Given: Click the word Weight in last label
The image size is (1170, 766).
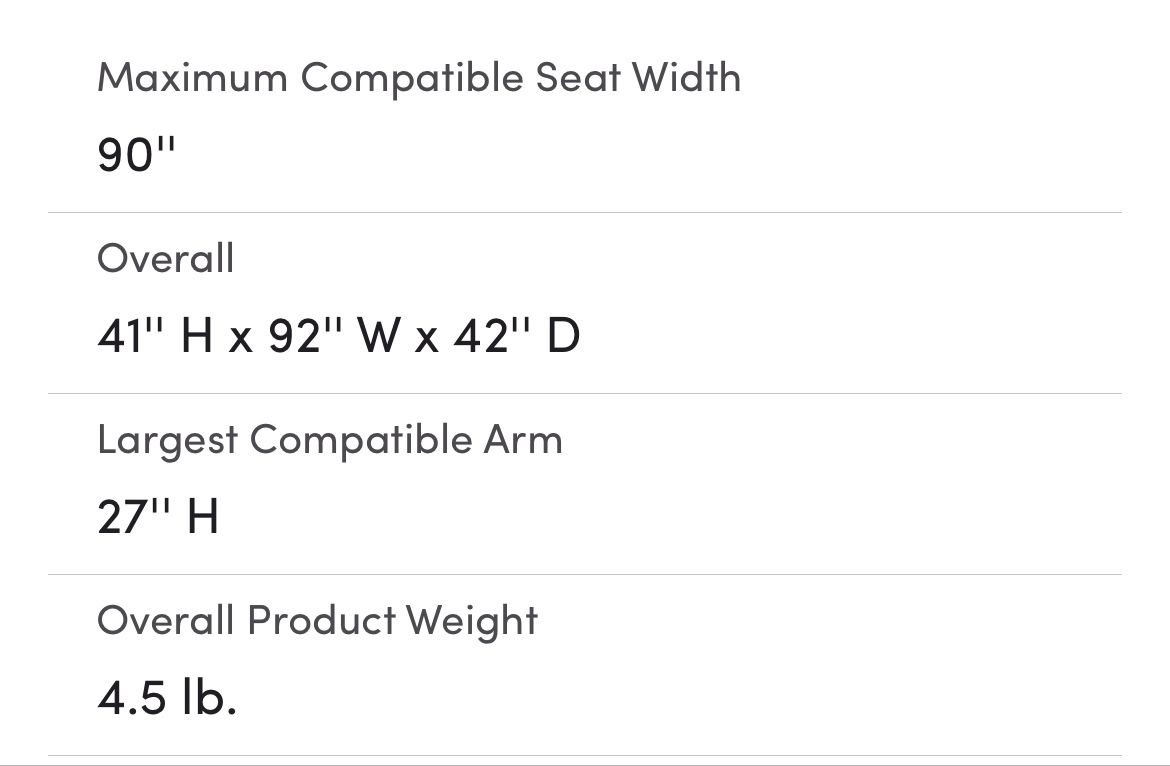Looking at the screenshot, I should pos(472,621).
